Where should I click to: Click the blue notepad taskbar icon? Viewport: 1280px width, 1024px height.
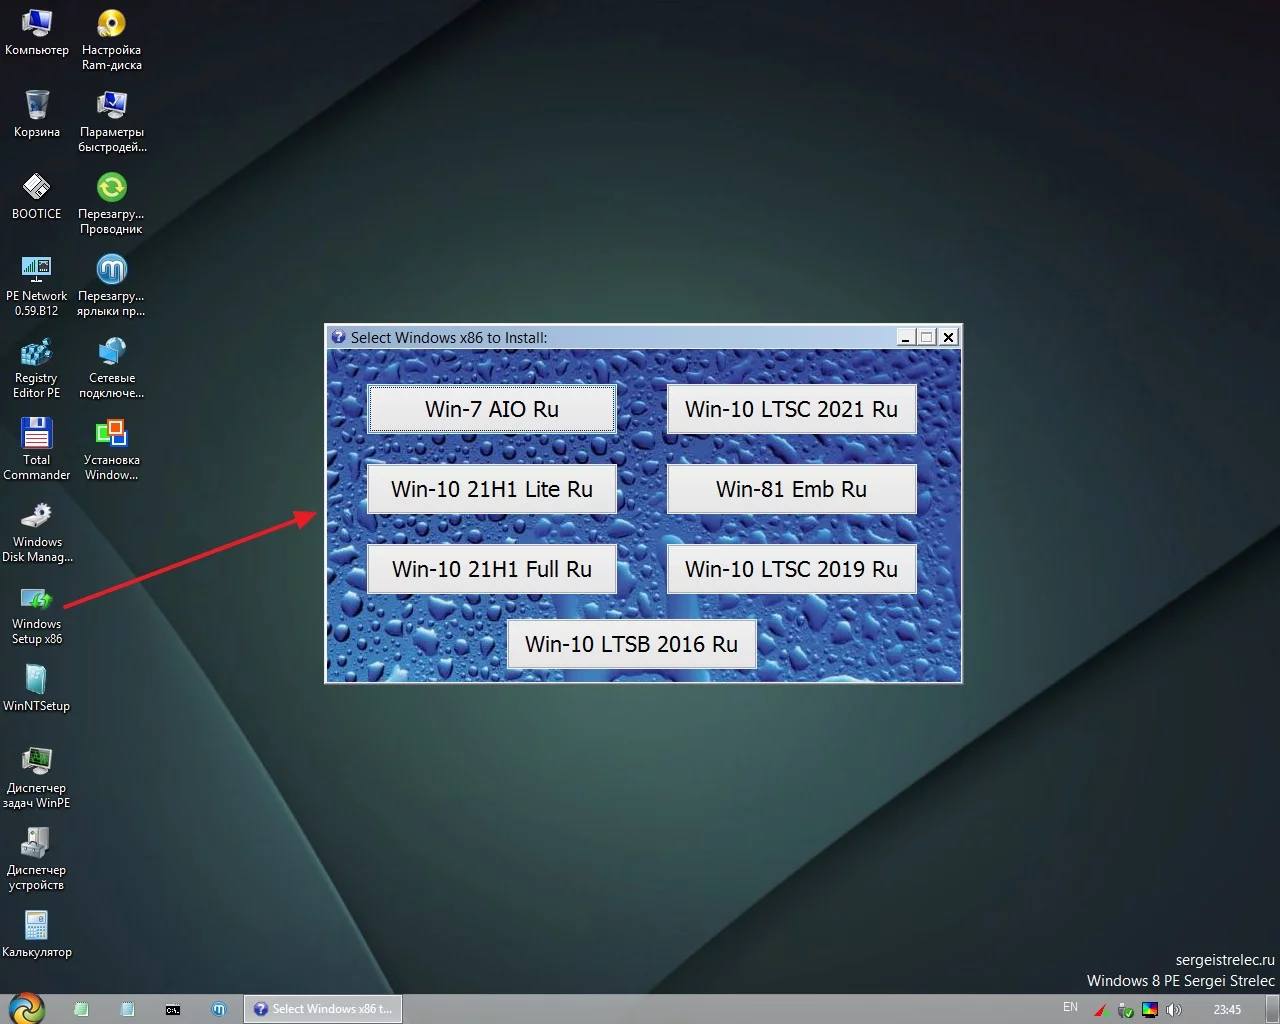(127, 1009)
